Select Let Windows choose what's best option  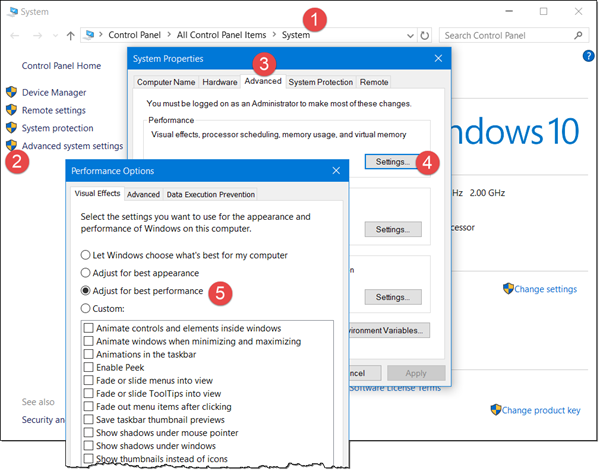(85, 255)
